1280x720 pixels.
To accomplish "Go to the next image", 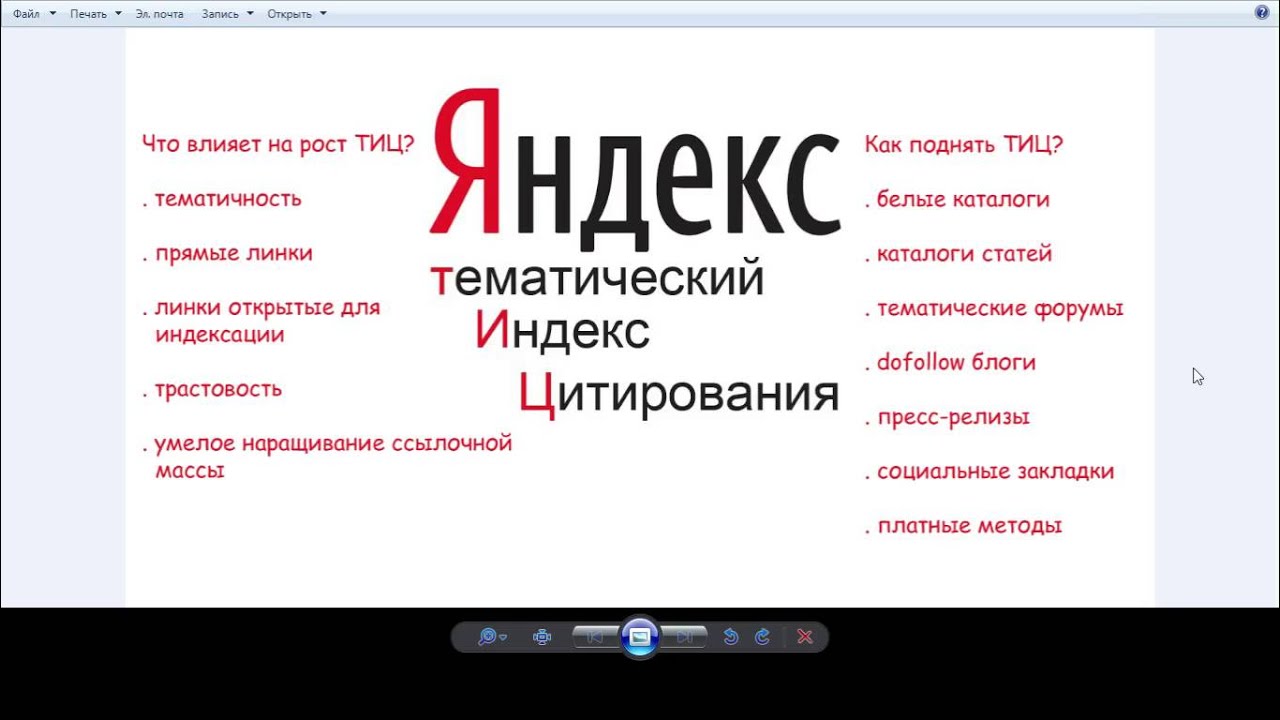I will tap(685, 637).
